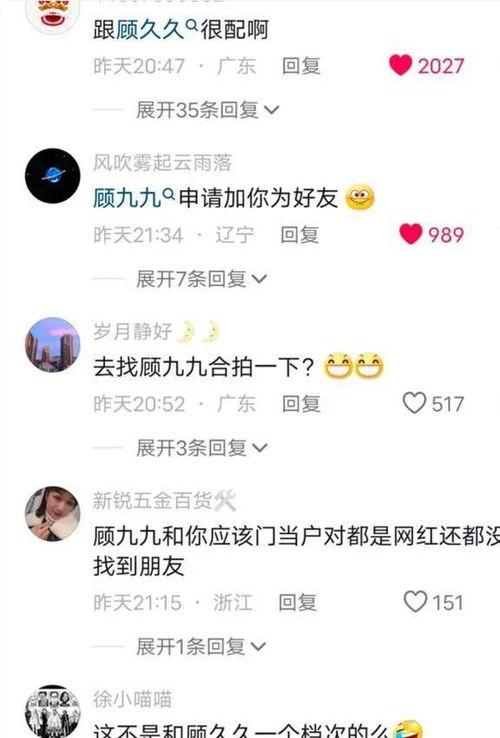Reply to the 辽宁 comment
This screenshot has width=500, height=738.
click(299, 234)
